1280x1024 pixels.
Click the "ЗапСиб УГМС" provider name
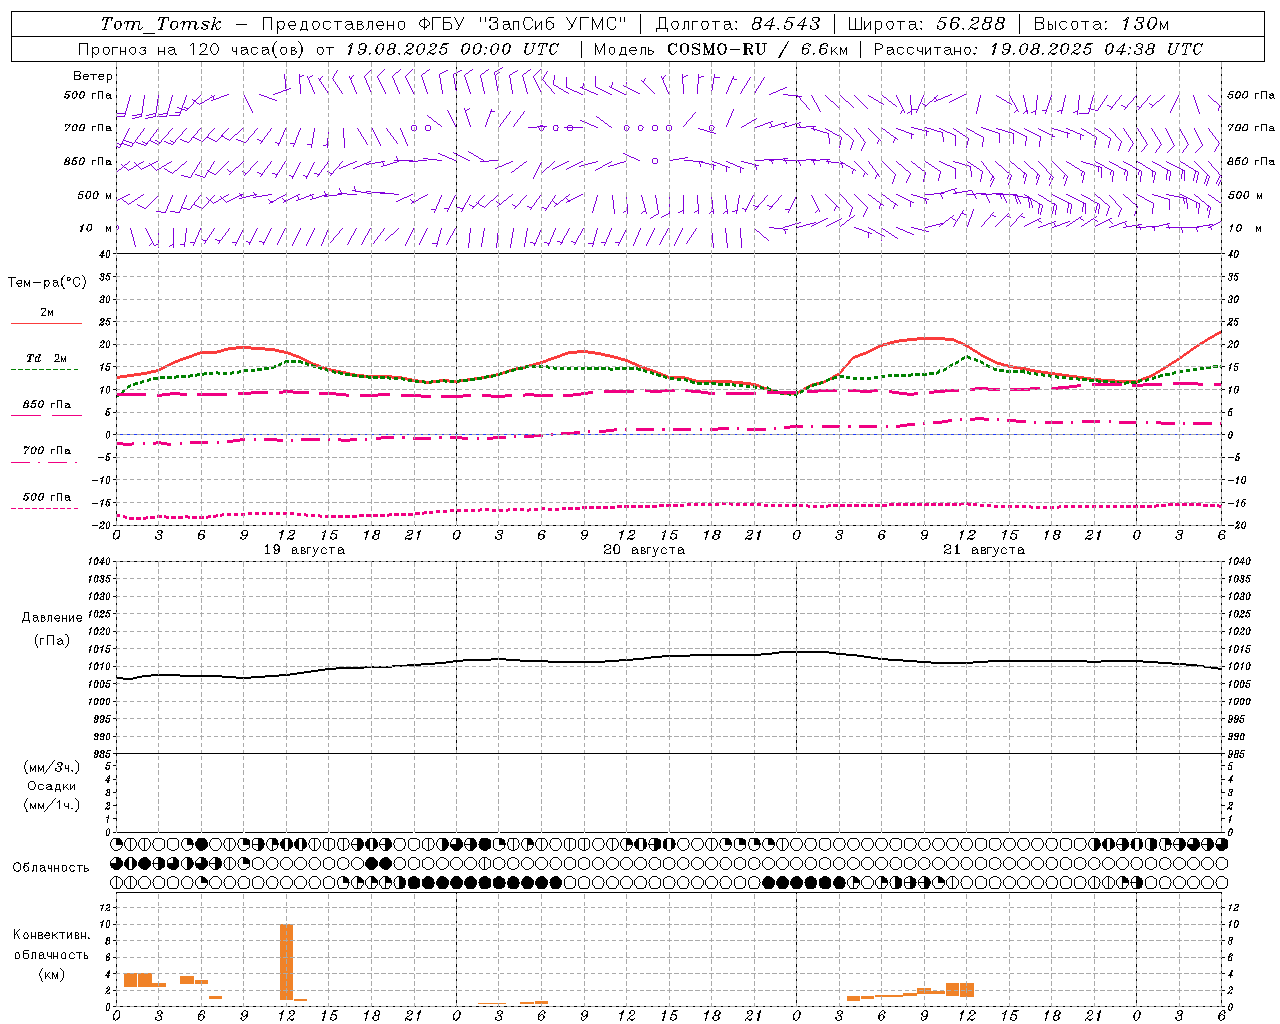(x=551, y=24)
